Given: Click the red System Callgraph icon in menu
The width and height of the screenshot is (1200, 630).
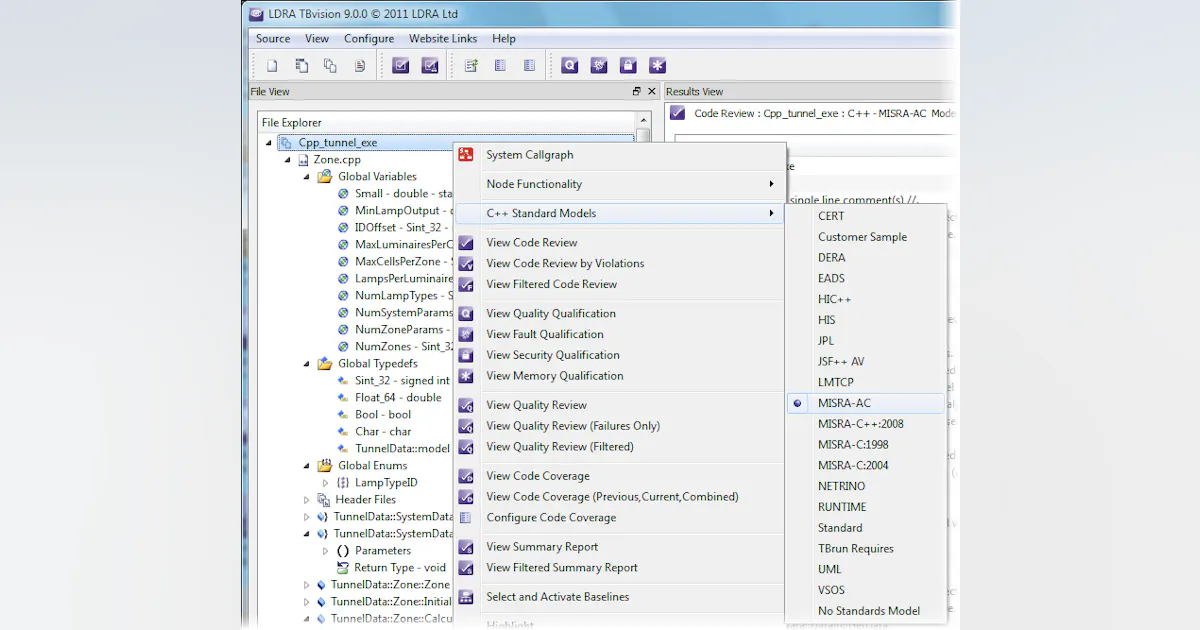Looking at the screenshot, I should click(466, 155).
